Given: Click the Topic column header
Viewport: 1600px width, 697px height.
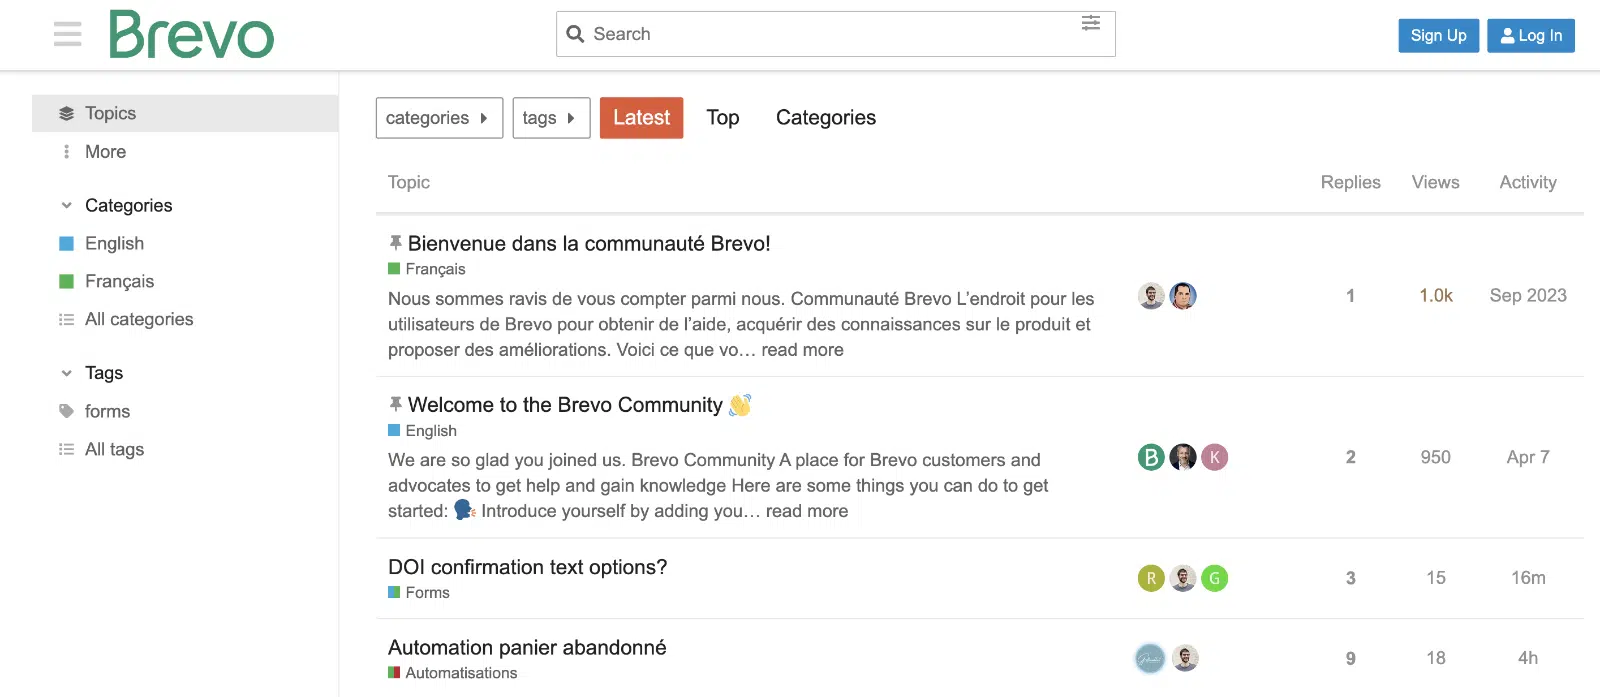Looking at the screenshot, I should 409,182.
